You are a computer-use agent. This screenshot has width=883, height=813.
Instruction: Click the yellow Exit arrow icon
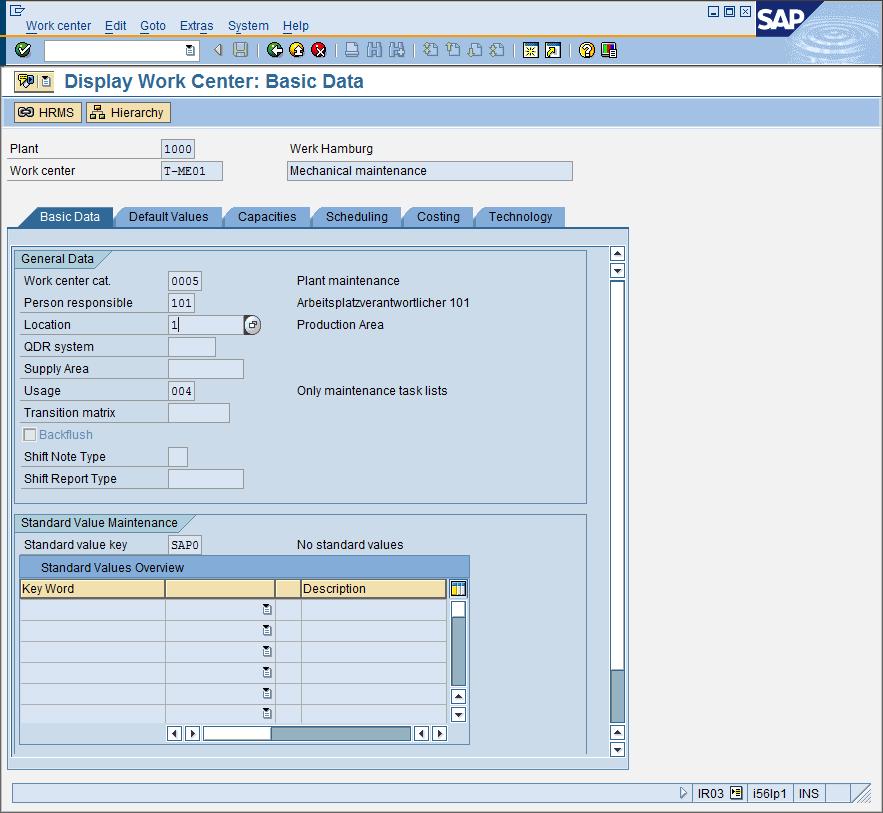click(x=297, y=50)
